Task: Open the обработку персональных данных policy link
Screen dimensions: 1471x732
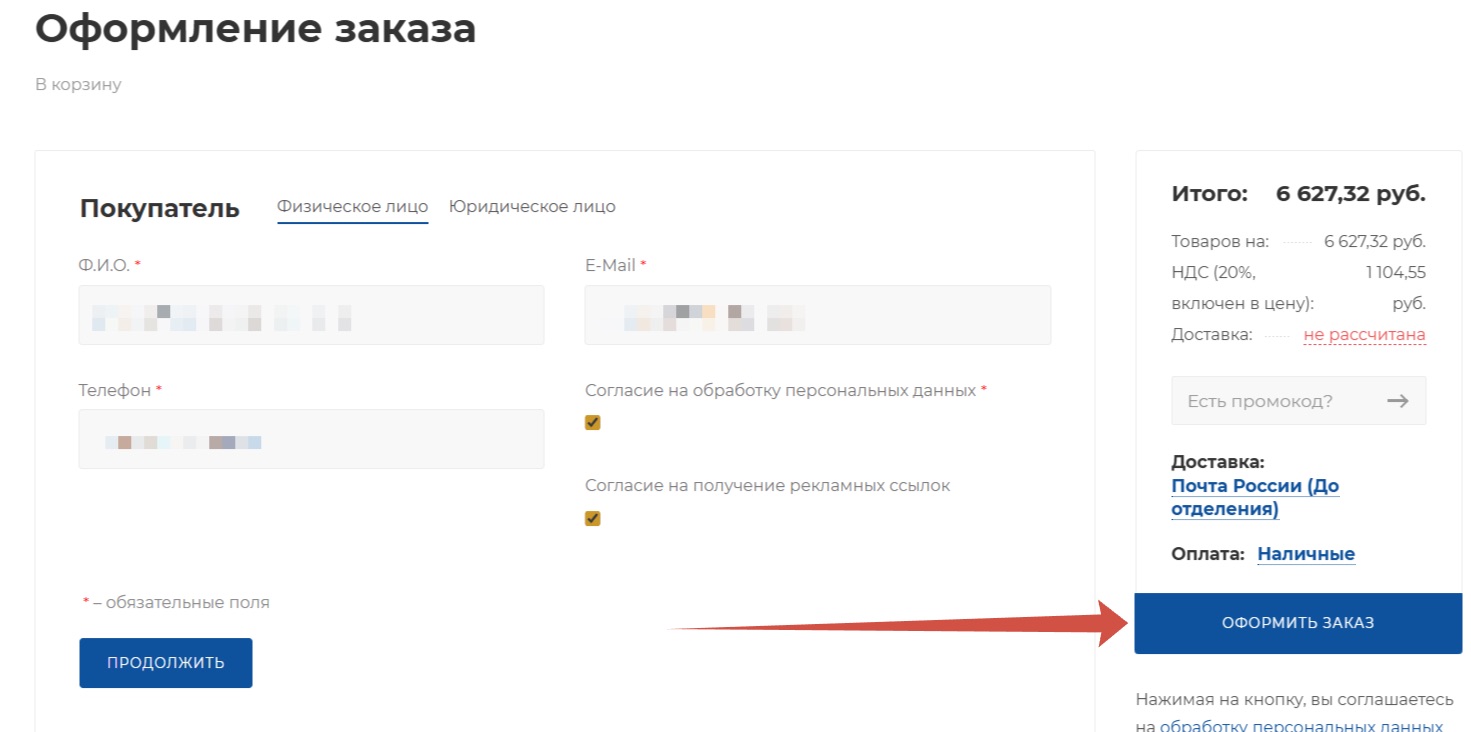Action: pyautogui.click(x=1300, y=727)
